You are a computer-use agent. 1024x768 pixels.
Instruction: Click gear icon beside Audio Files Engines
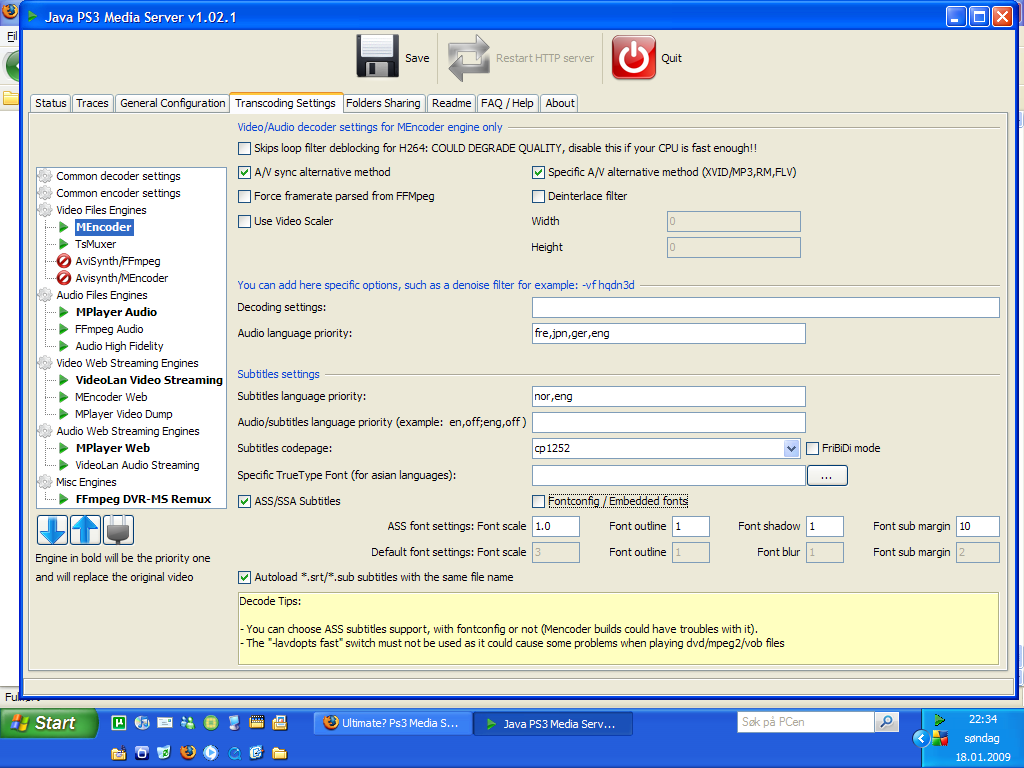click(x=45, y=295)
